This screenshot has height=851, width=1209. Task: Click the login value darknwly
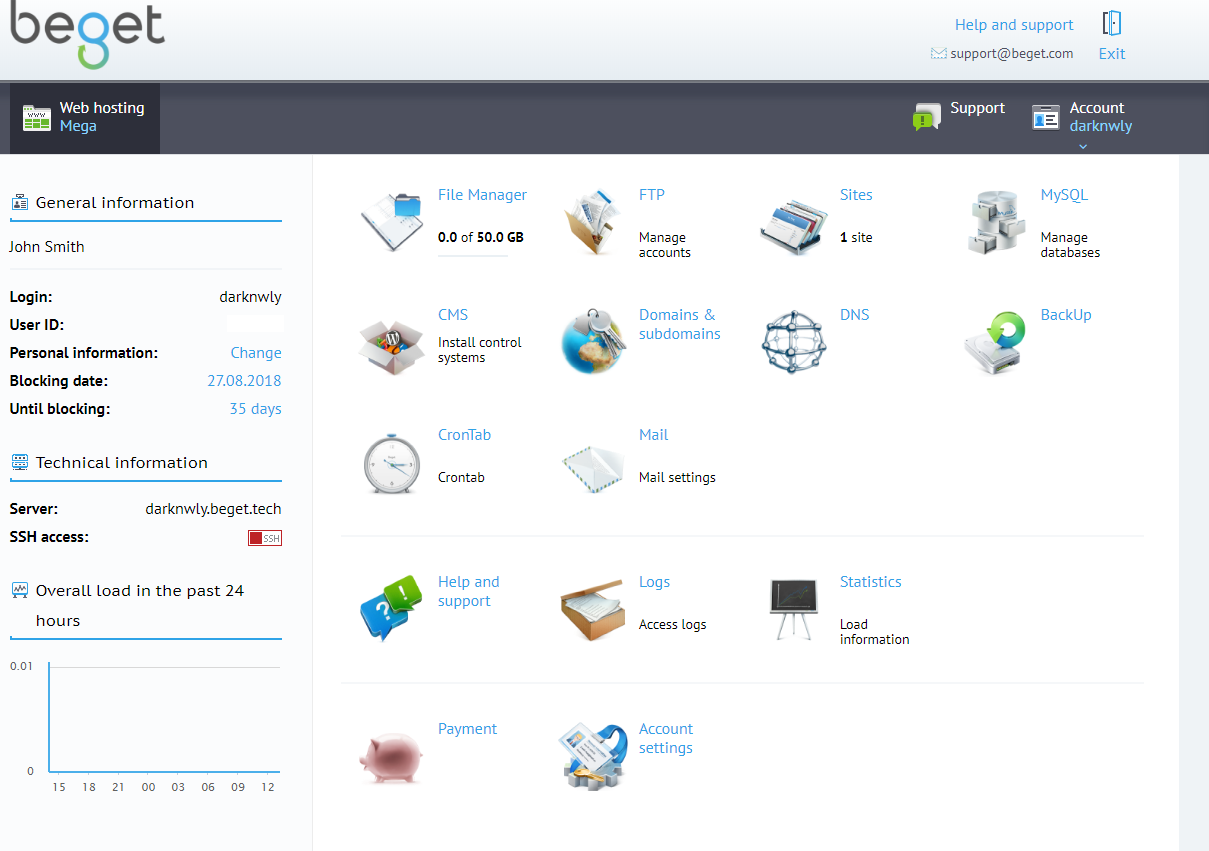(x=250, y=297)
